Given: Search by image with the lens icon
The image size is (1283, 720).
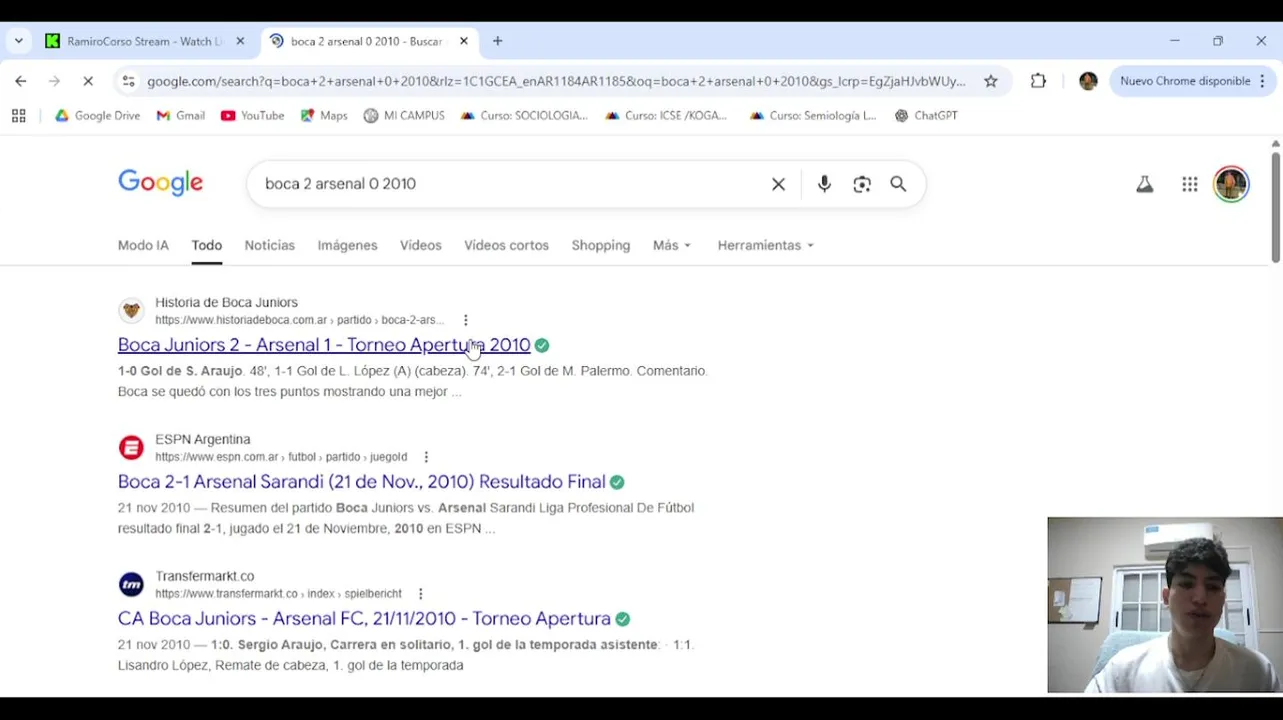Looking at the screenshot, I should (x=862, y=184).
